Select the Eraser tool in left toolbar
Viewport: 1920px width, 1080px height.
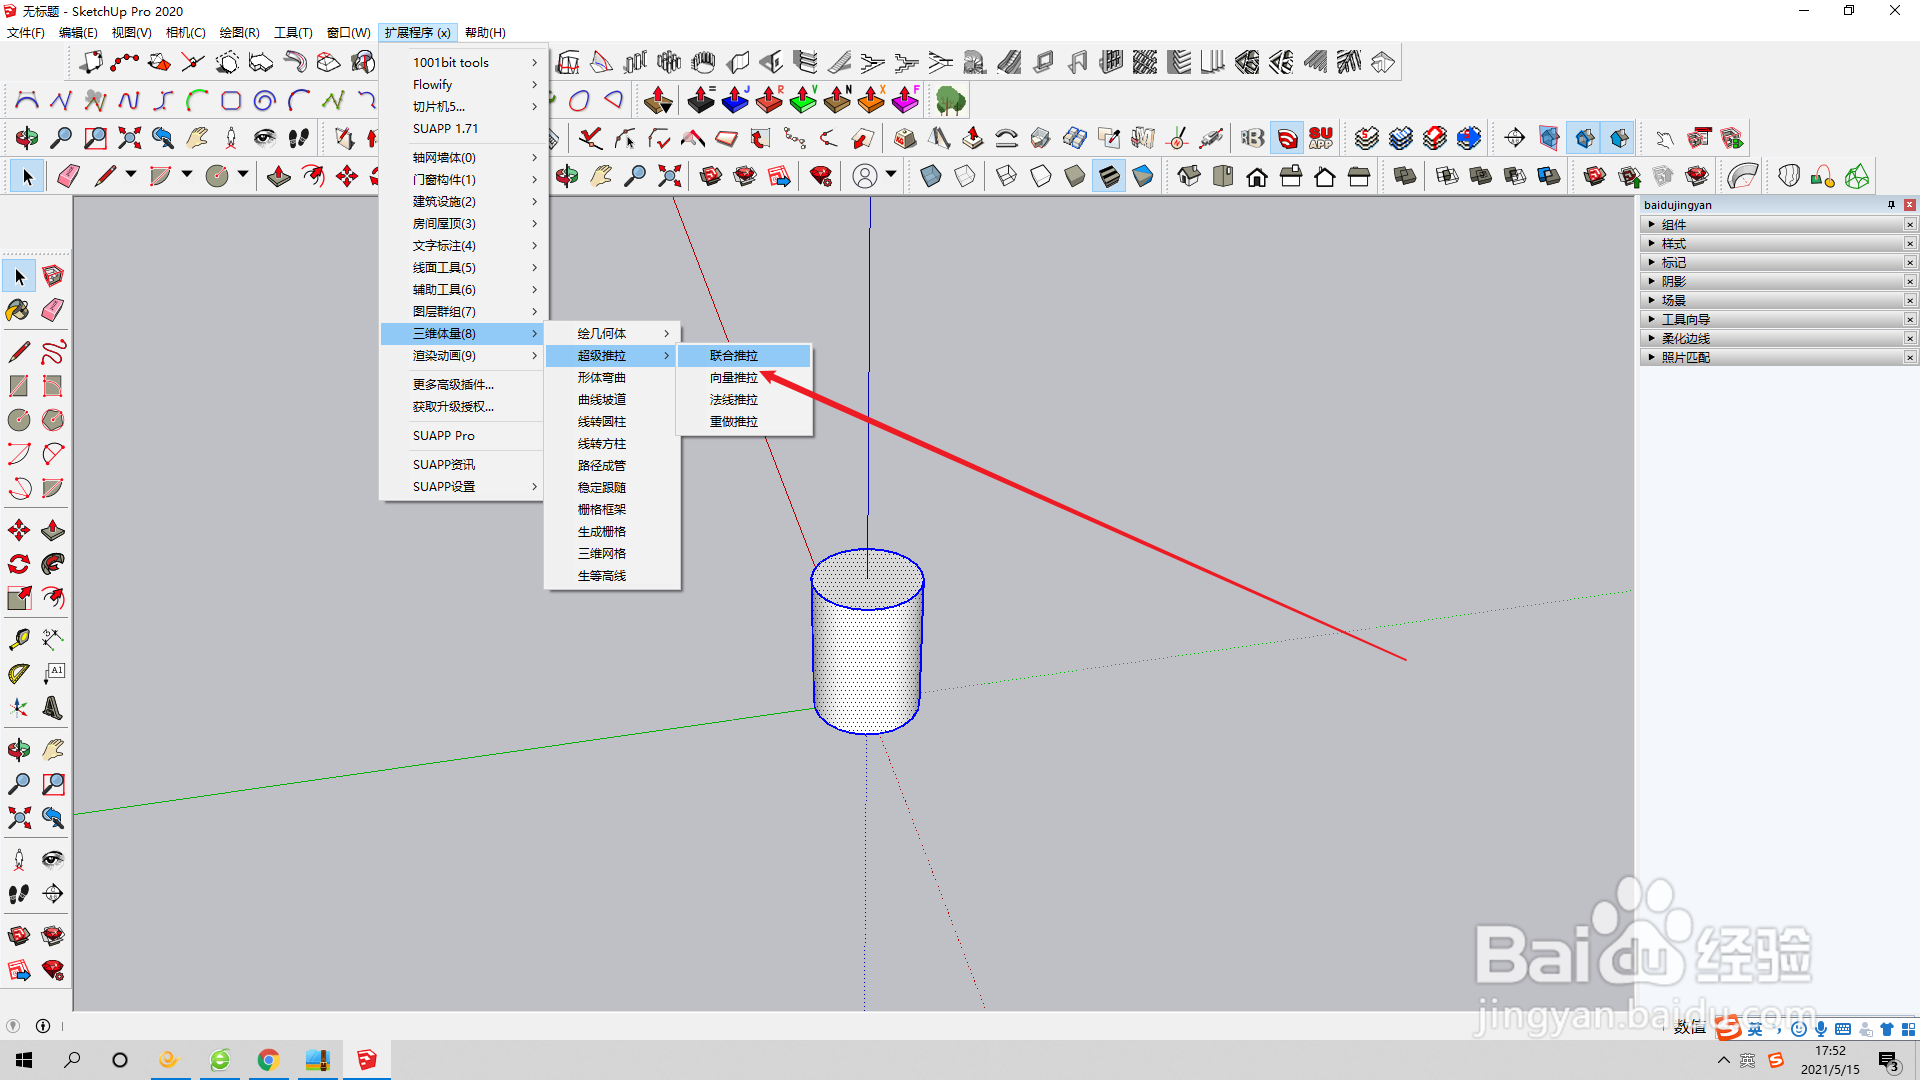(53, 310)
